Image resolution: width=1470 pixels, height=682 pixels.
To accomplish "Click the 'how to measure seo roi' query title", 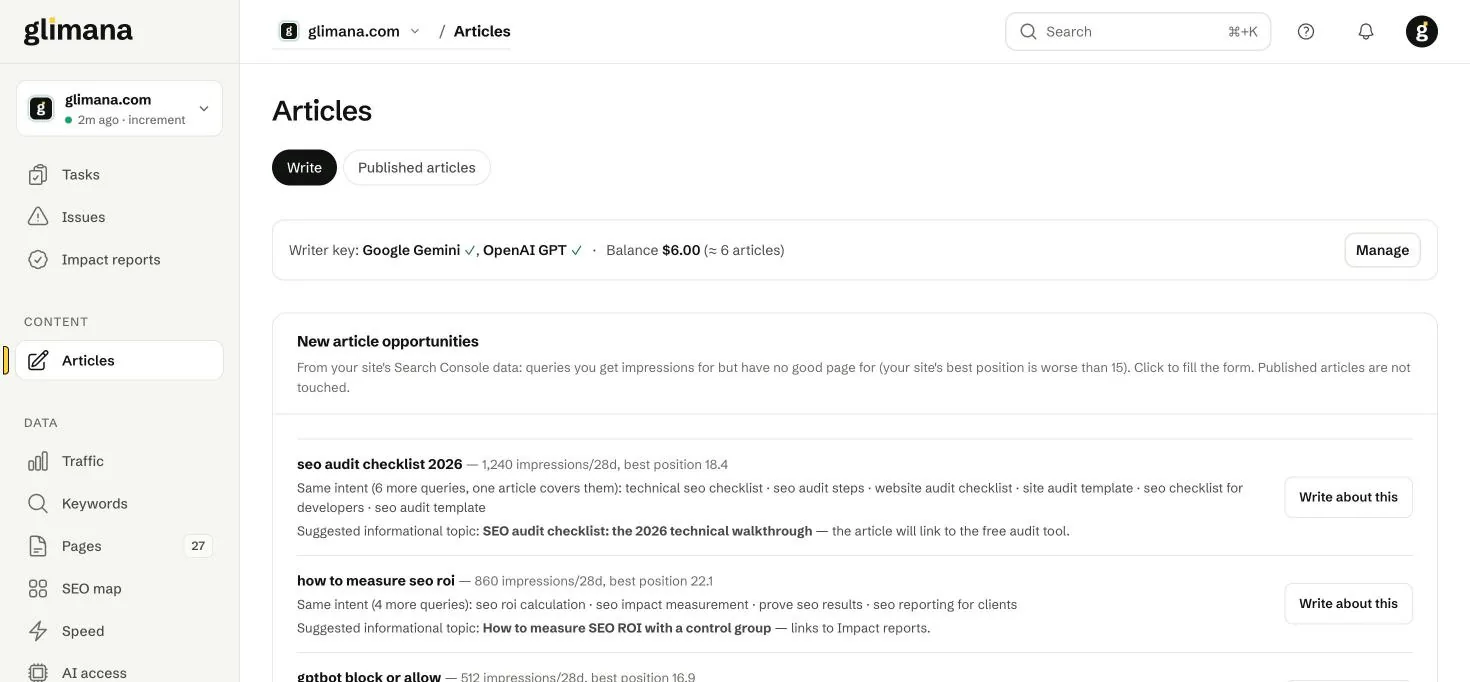I will coord(376,581).
